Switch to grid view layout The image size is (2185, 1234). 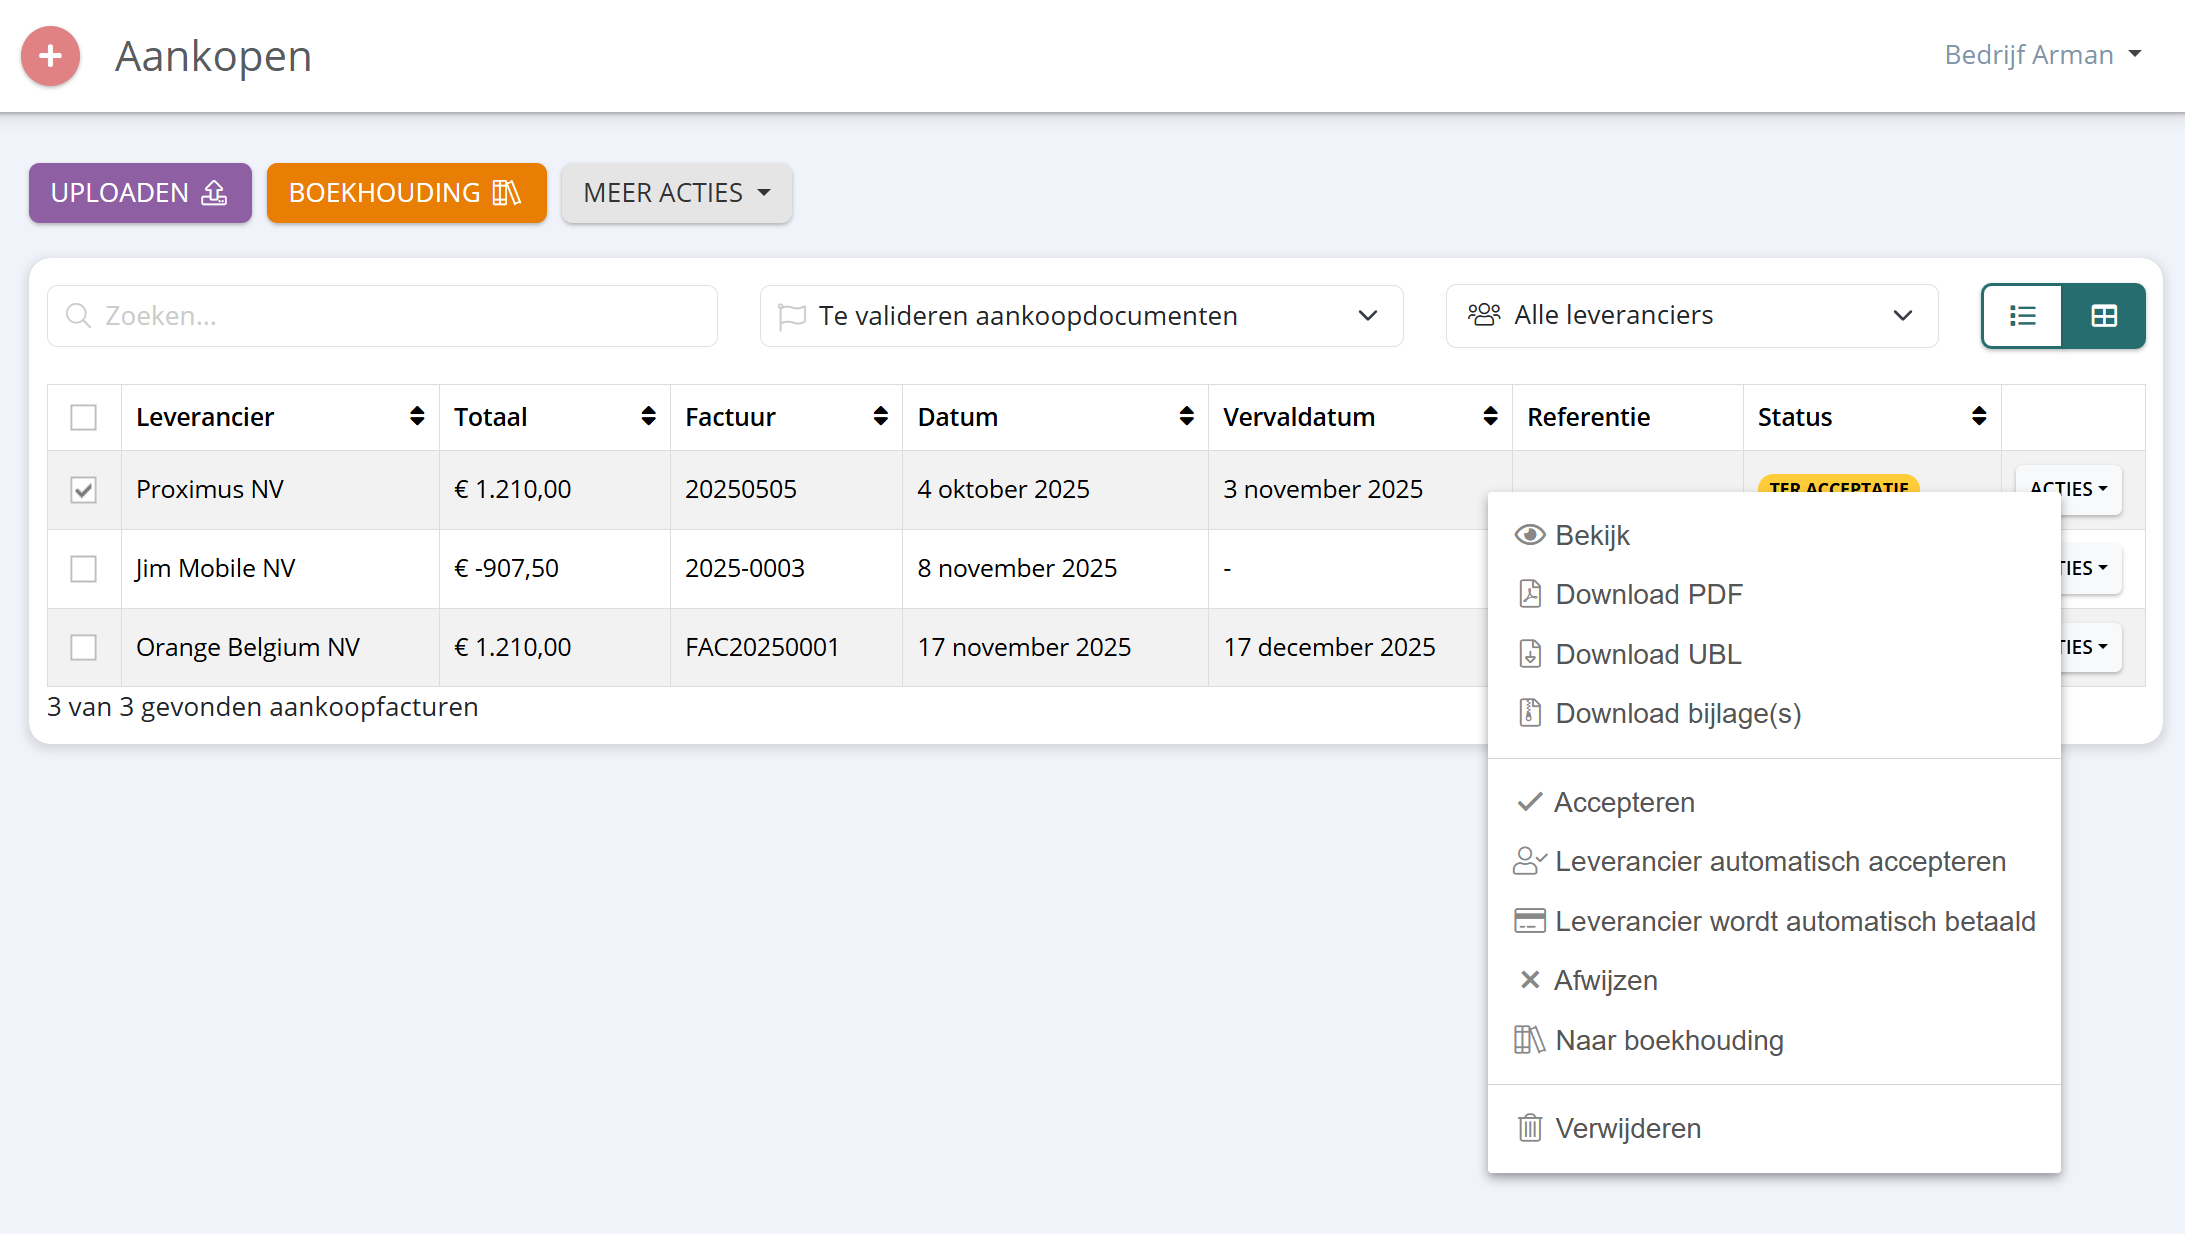[2104, 316]
